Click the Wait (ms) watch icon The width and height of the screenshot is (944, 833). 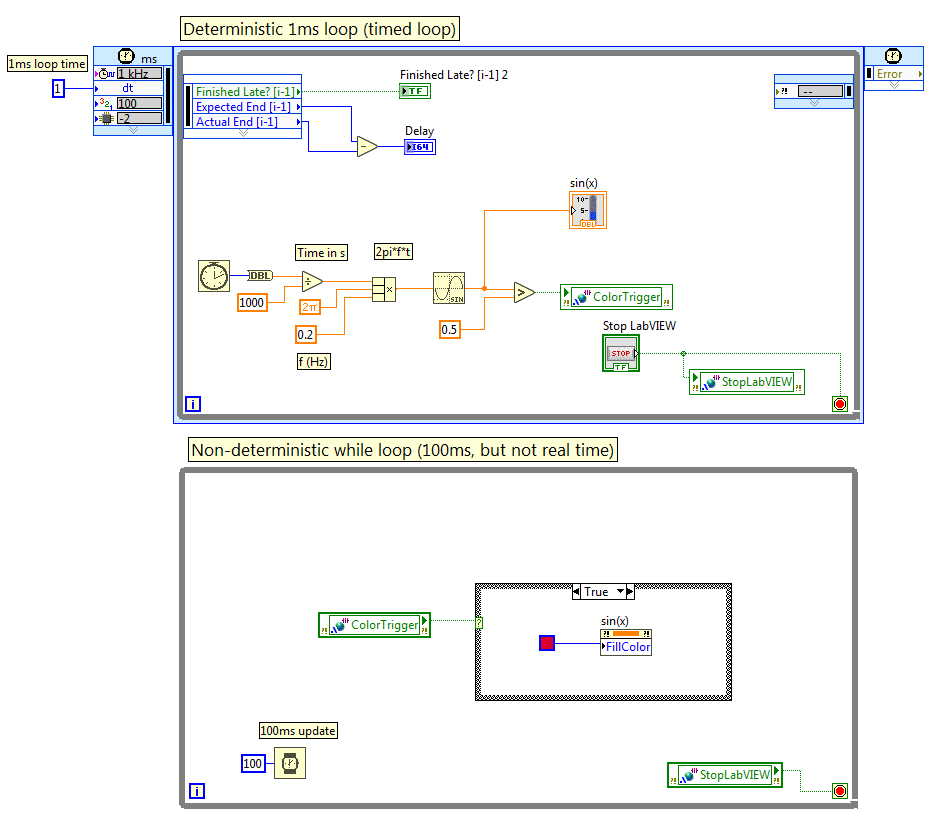[x=290, y=763]
